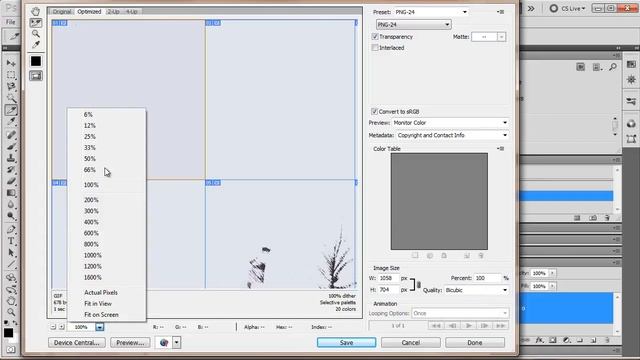Open the Color Table panel menu

pos(501,149)
